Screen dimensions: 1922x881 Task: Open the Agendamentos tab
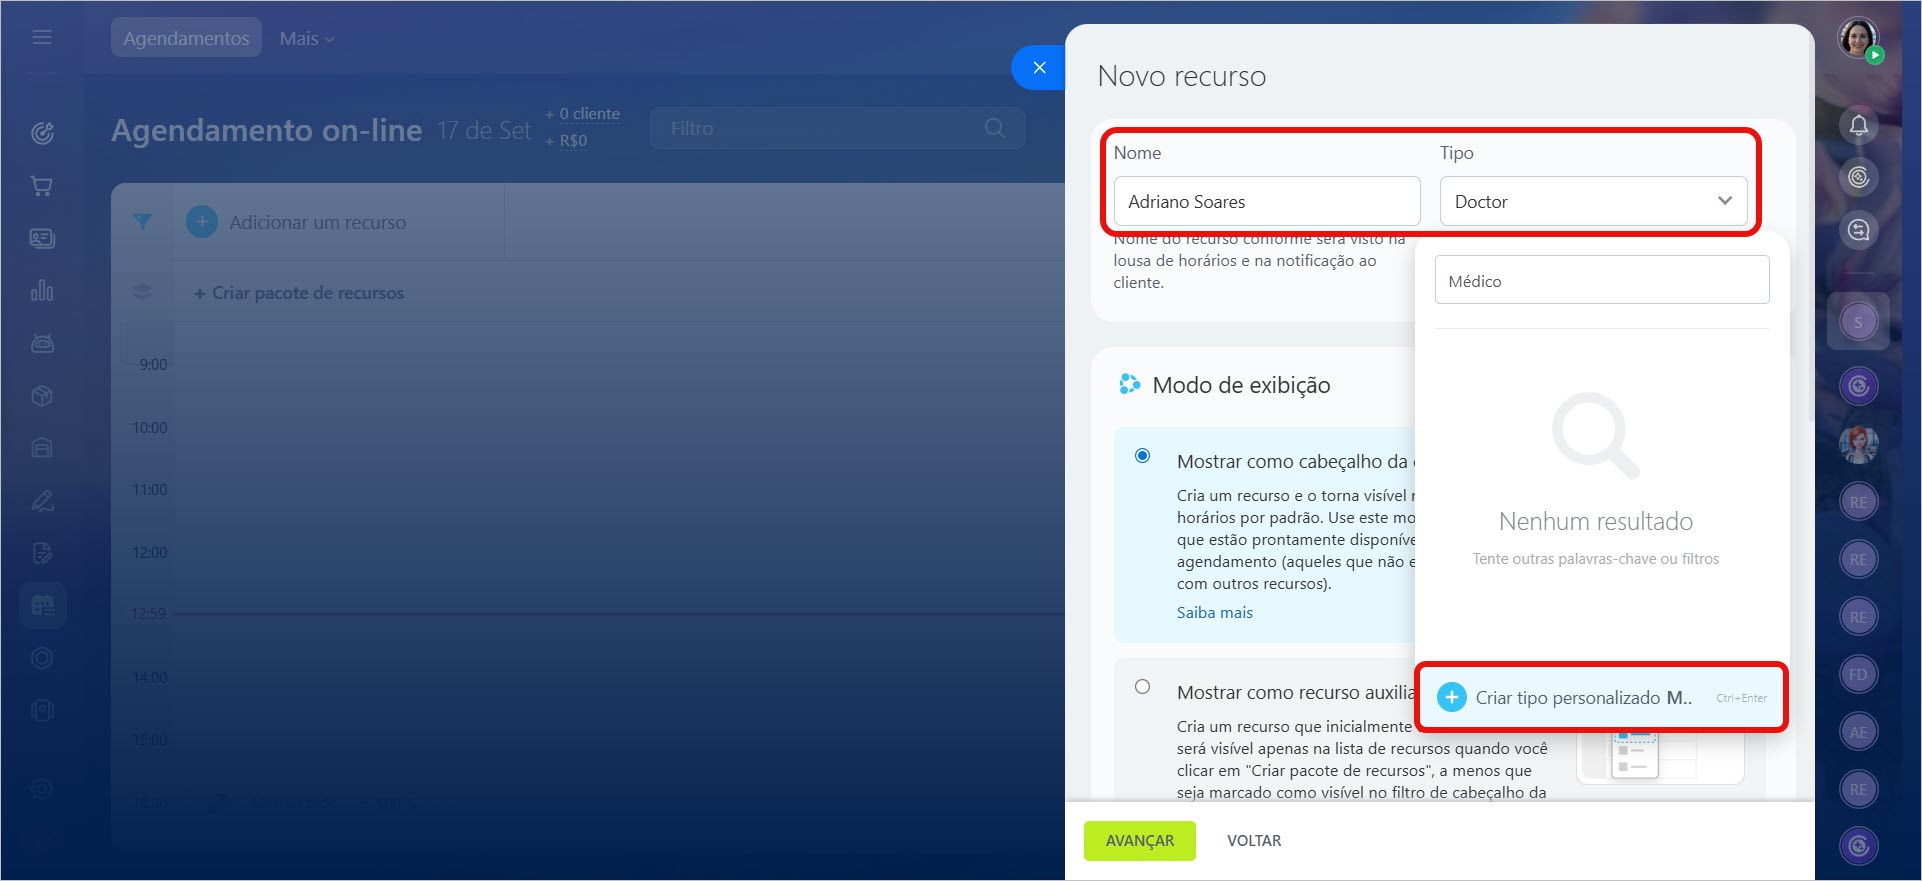[186, 38]
